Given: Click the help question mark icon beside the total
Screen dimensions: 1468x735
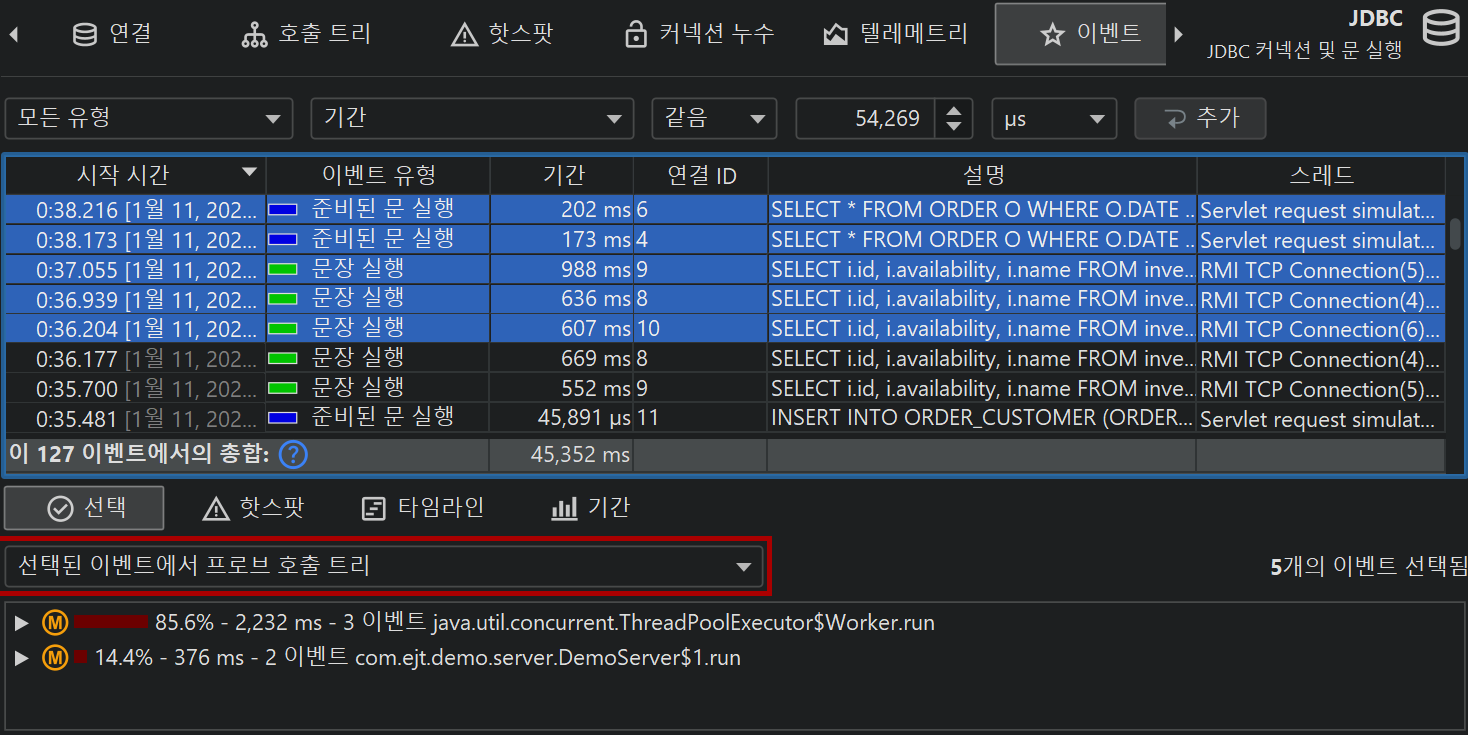Looking at the screenshot, I should pos(293,455).
